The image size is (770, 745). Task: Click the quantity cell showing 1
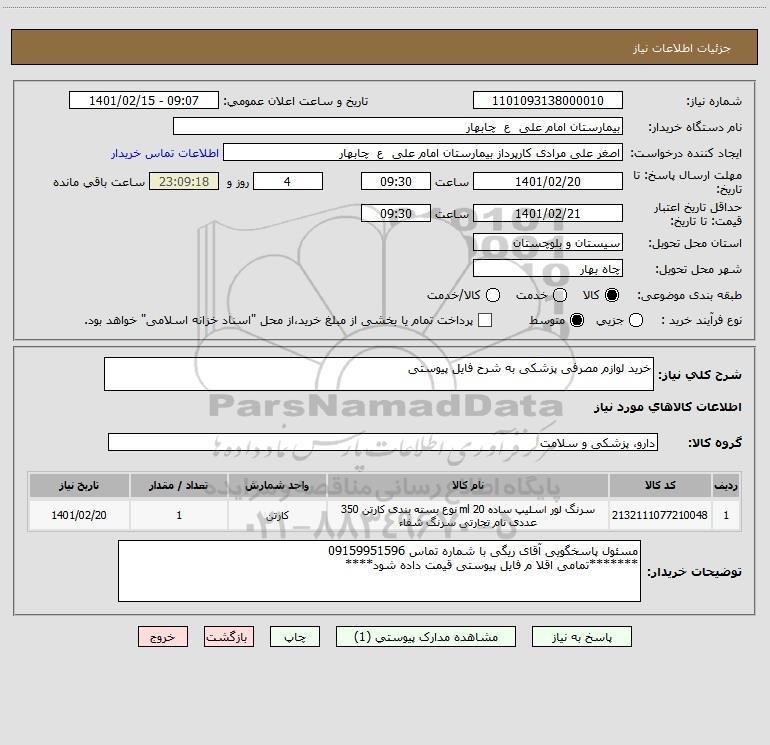(x=179, y=515)
